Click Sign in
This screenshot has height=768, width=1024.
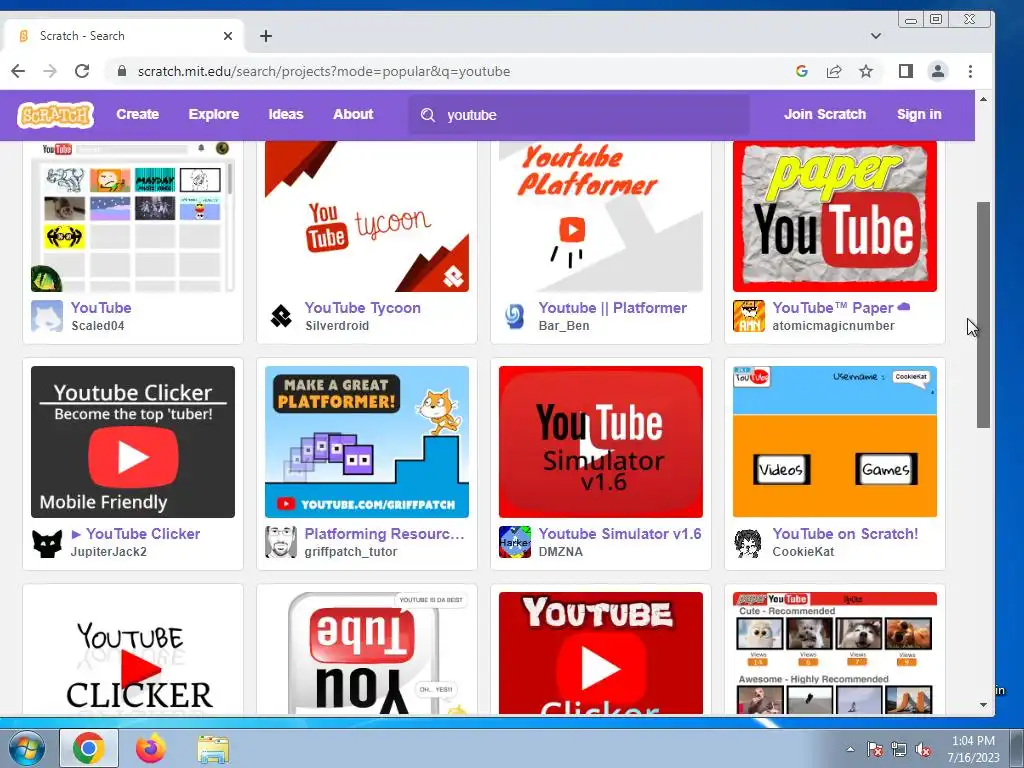(x=919, y=114)
